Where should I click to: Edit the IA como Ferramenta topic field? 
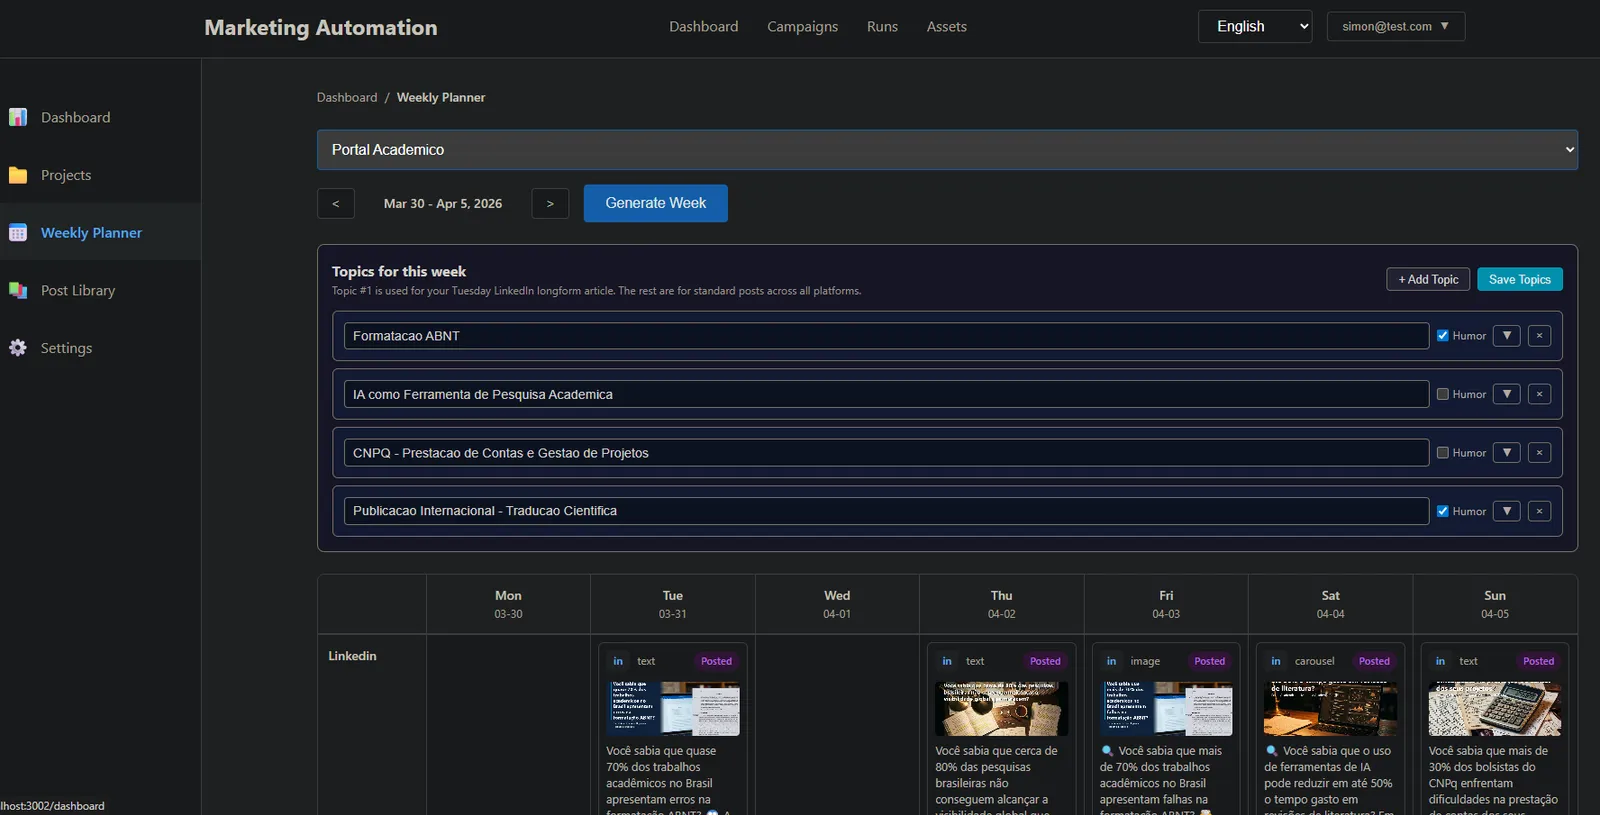click(886, 394)
